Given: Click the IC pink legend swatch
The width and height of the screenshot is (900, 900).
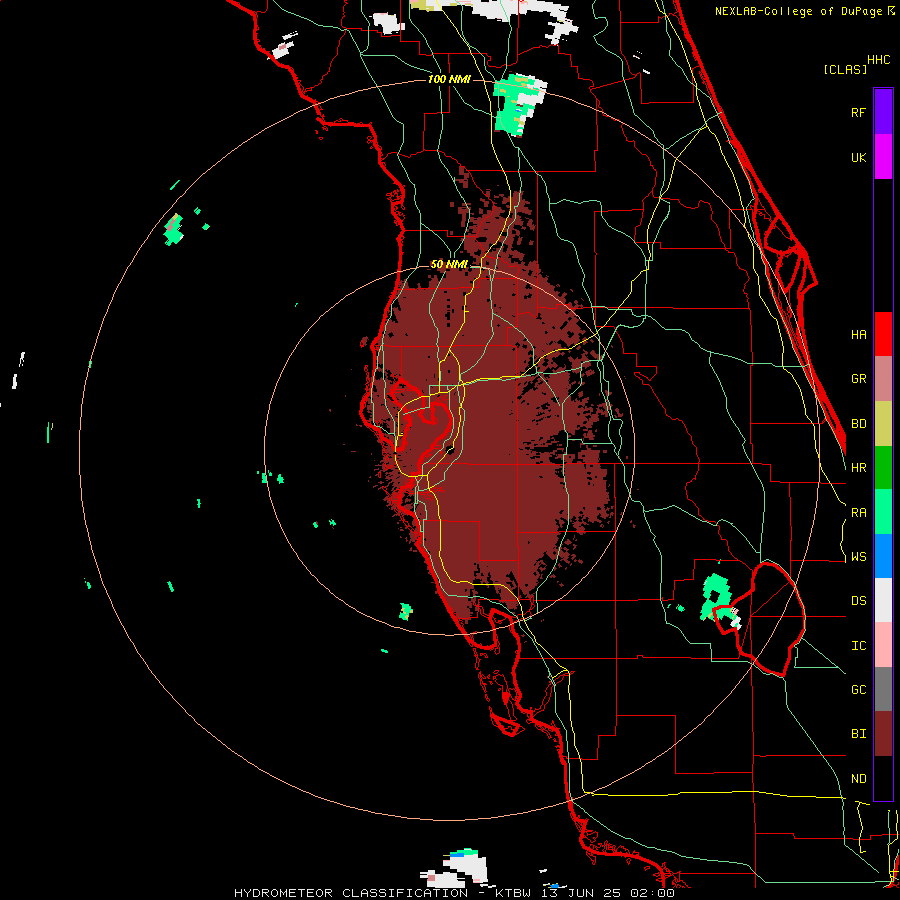Looking at the screenshot, I should click(883, 645).
